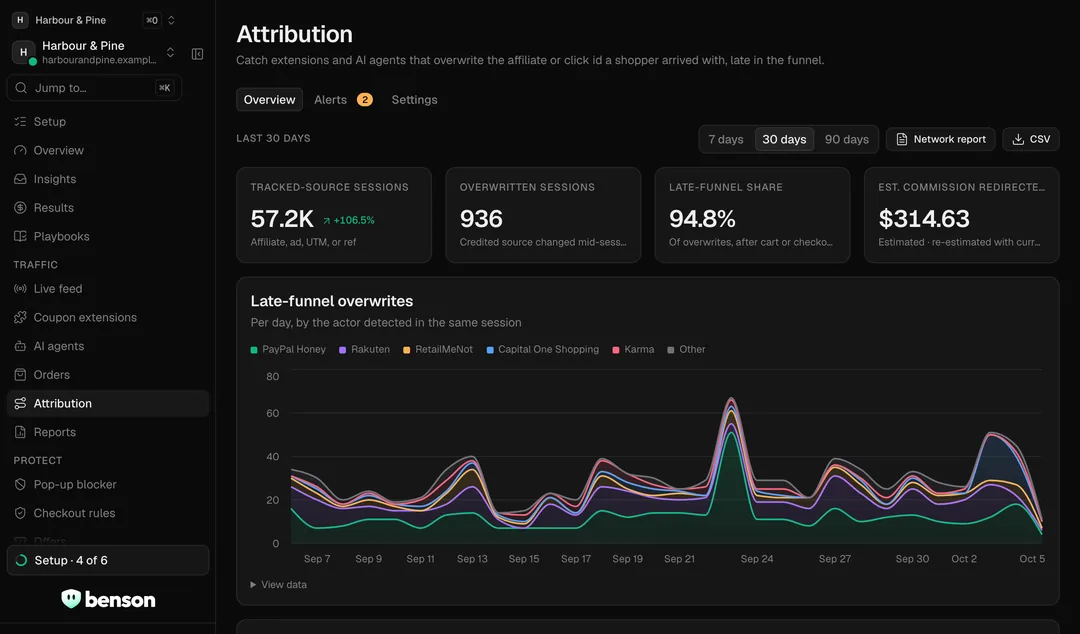Select the 90 days range
The width and height of the screenshot is (1080, 634).
click(x=847, y=139)
